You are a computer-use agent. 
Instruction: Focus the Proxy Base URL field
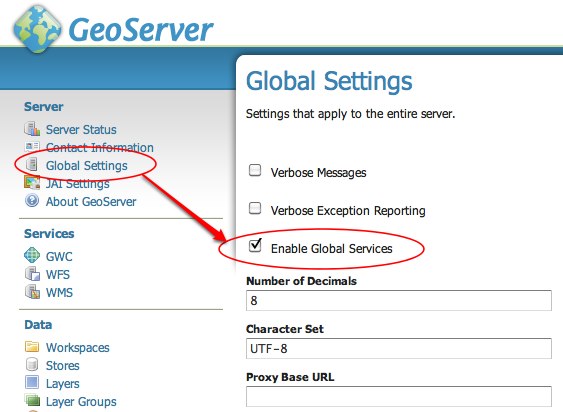pos(399,397)
